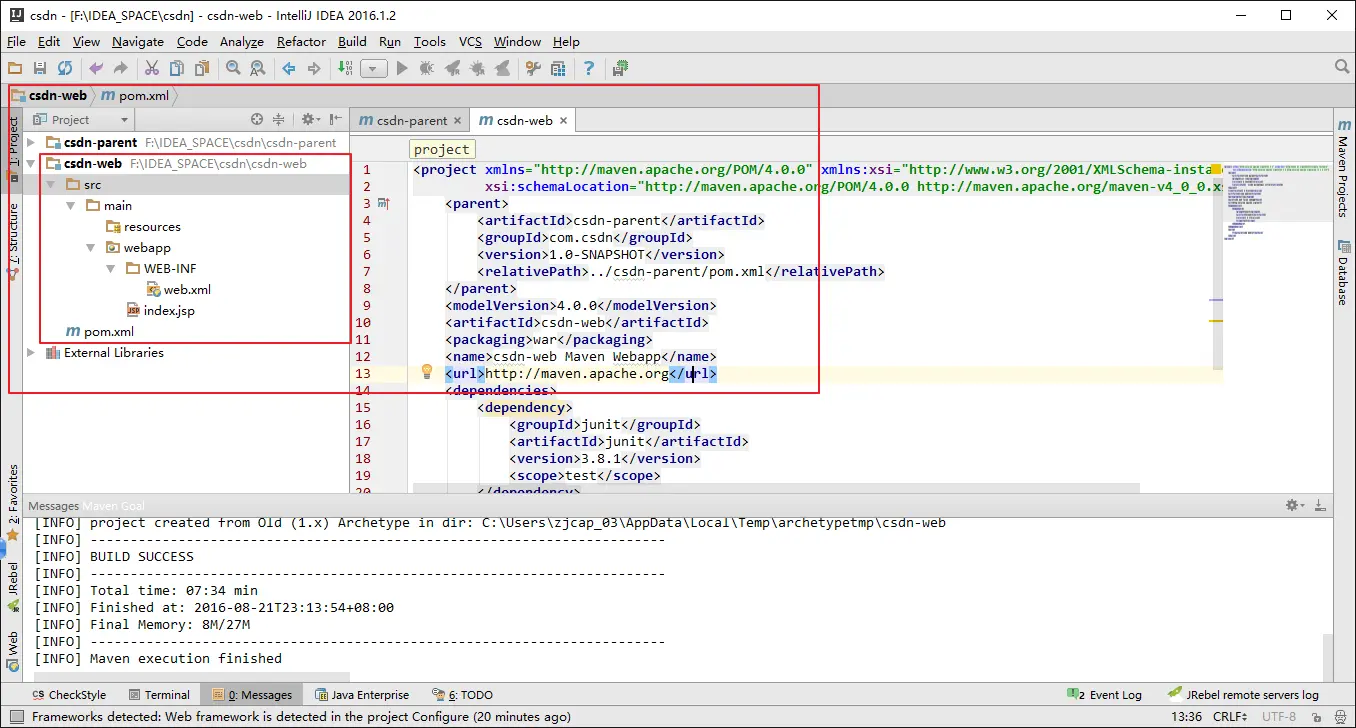Select index.jsp in the project tree
This screenshot has height=728, width=1356.
[x=160, y=311]
